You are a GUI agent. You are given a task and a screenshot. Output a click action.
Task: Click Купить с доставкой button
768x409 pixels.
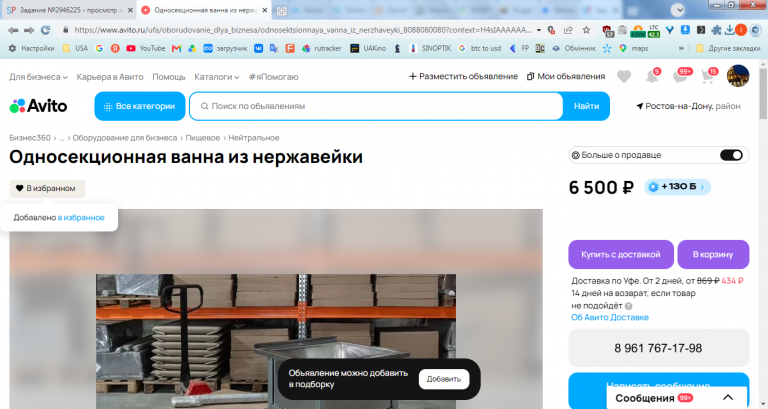pyautogui.click(x=621, y=254)
